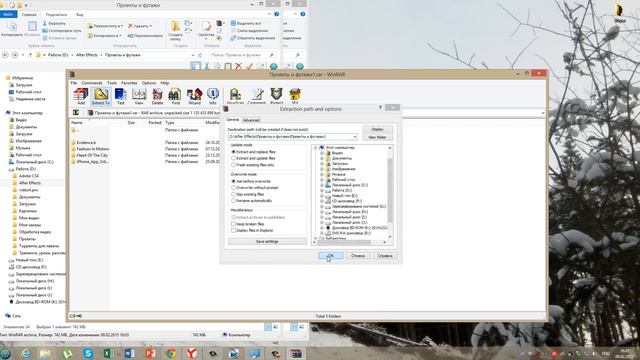Click the up-one-level icon beside the archive path
640x360 pixels.
tap(76, 113)
